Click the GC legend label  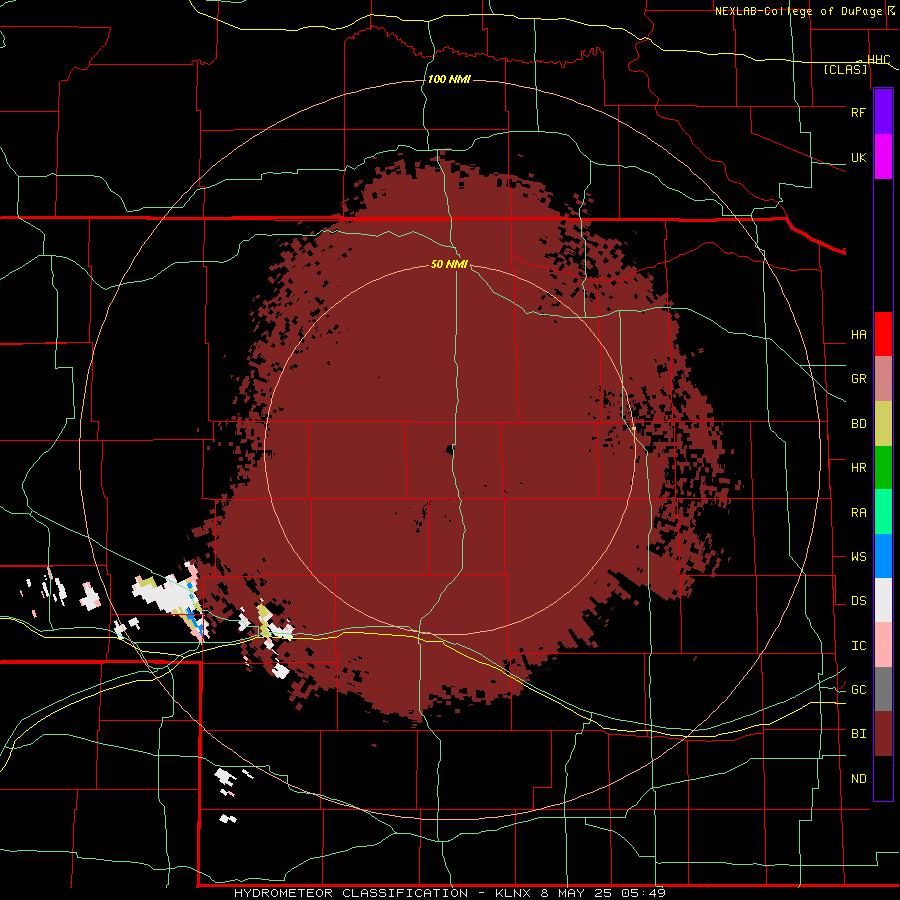(858, 690)
